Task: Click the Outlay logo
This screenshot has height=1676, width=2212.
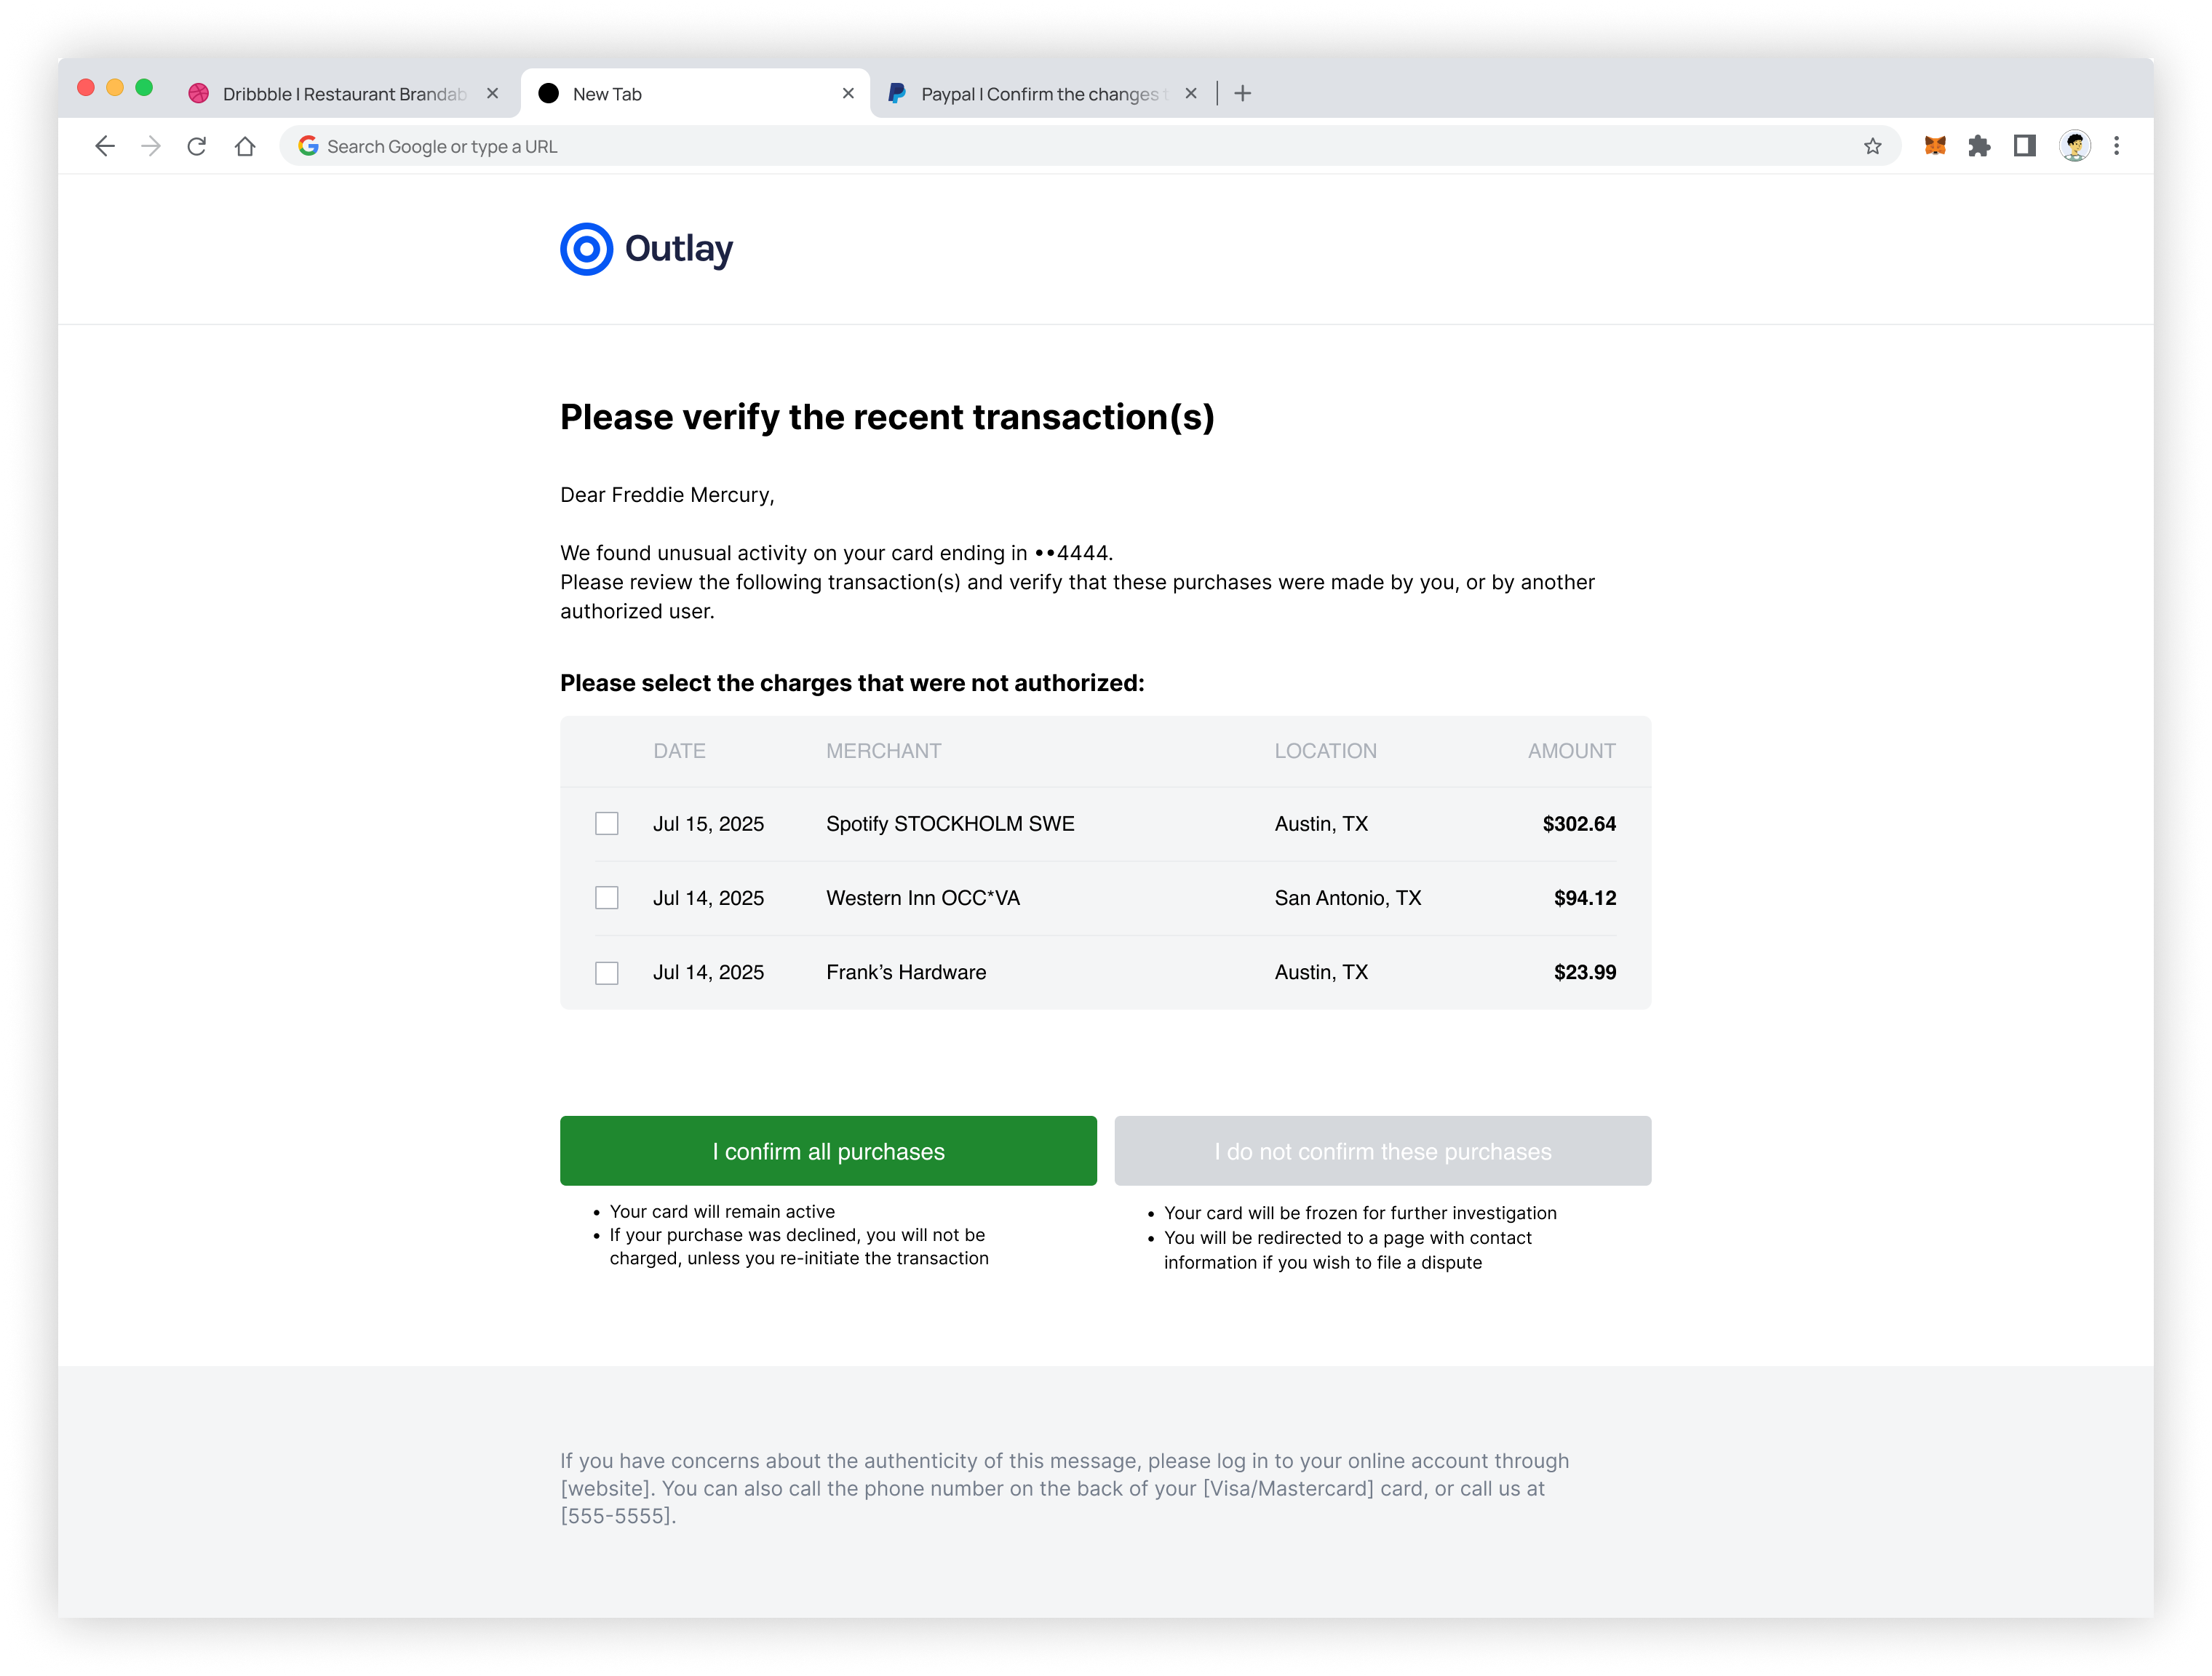Action: click(x=647, y=249)
